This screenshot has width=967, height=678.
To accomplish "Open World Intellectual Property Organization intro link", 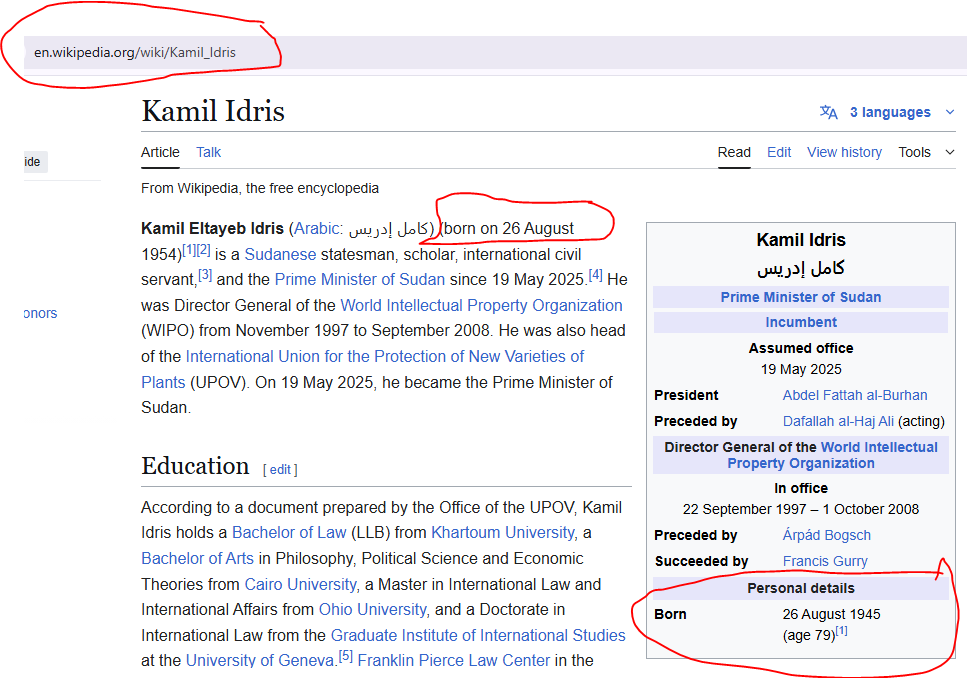I will [481, 305].
